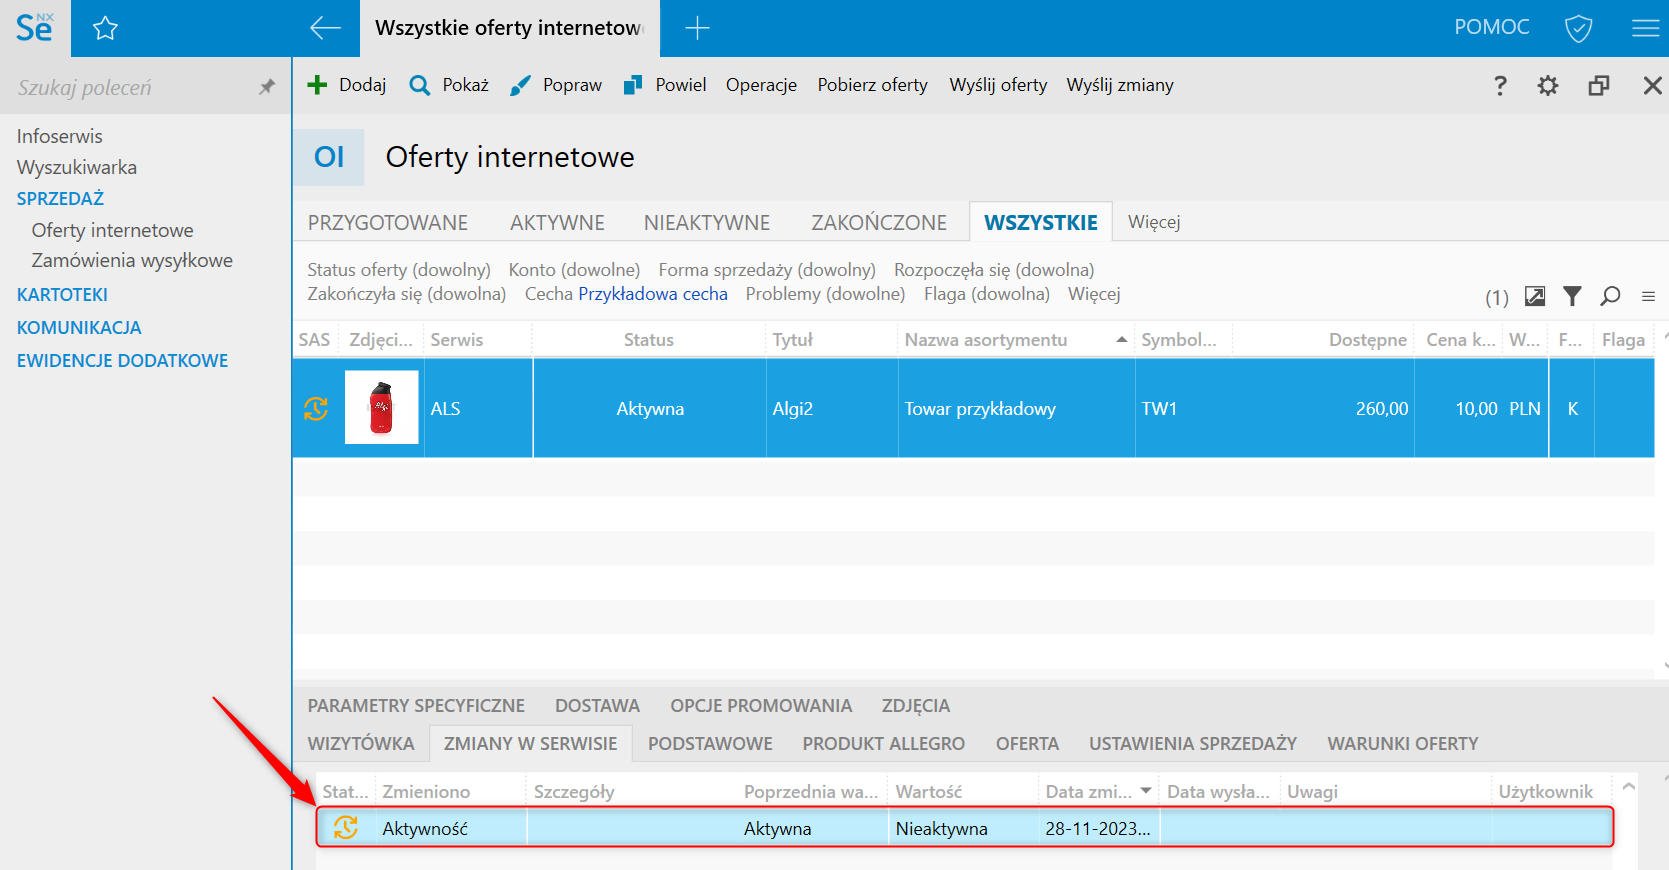Click sync icon in Aktywność row
The height and width of the screenshot is (870, 1669).
346,828
